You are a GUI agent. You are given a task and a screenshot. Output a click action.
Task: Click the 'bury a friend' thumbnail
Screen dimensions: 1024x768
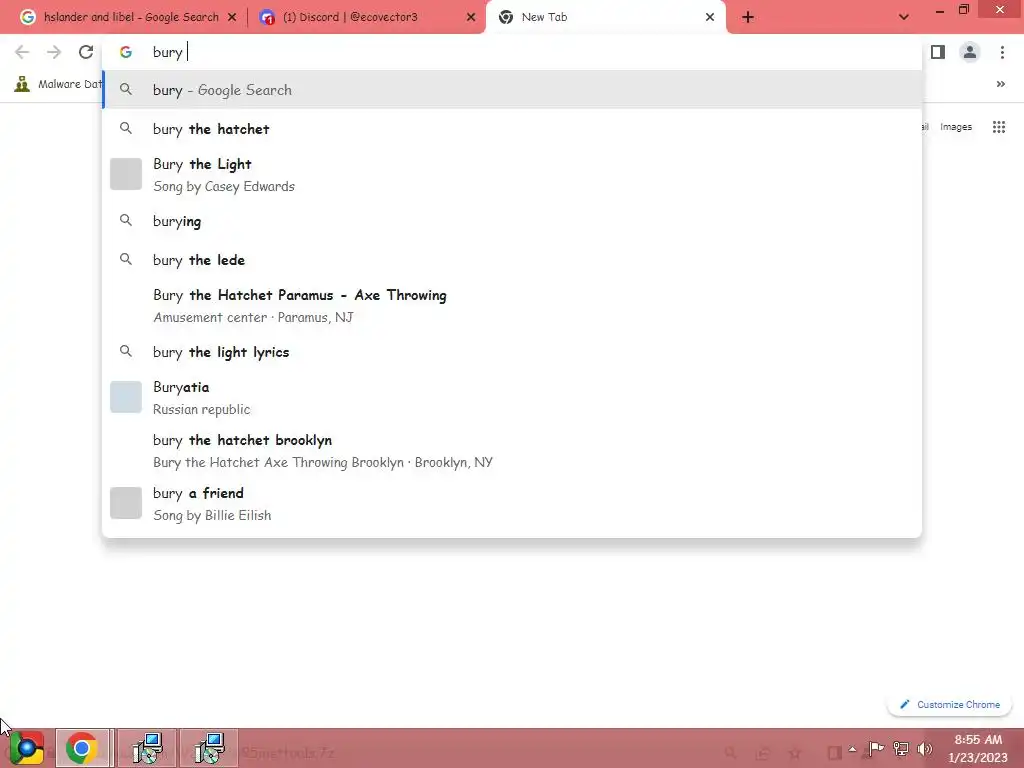(x=126, y=503)
